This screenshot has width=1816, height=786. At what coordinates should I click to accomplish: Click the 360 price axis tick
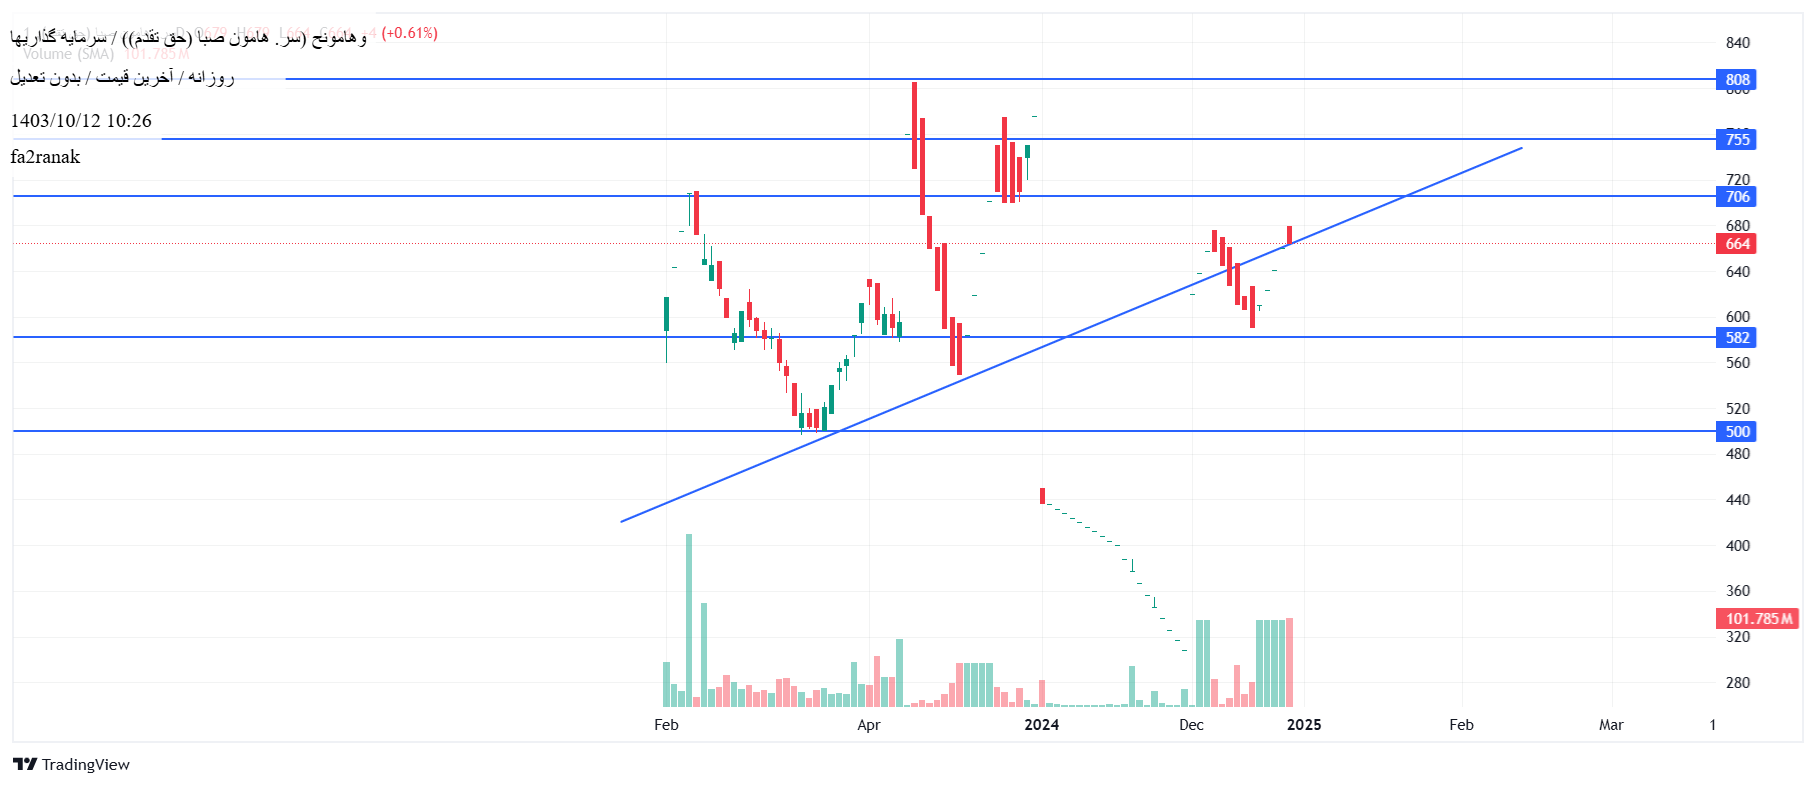click(x=1738, y=591)
